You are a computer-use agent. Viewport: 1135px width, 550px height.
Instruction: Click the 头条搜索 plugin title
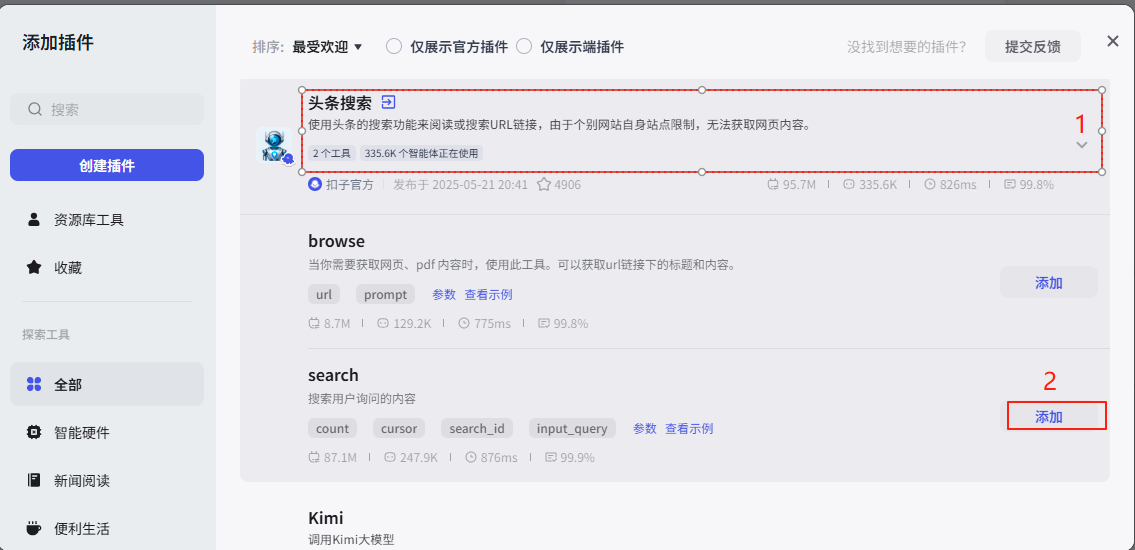click(339, 103)
